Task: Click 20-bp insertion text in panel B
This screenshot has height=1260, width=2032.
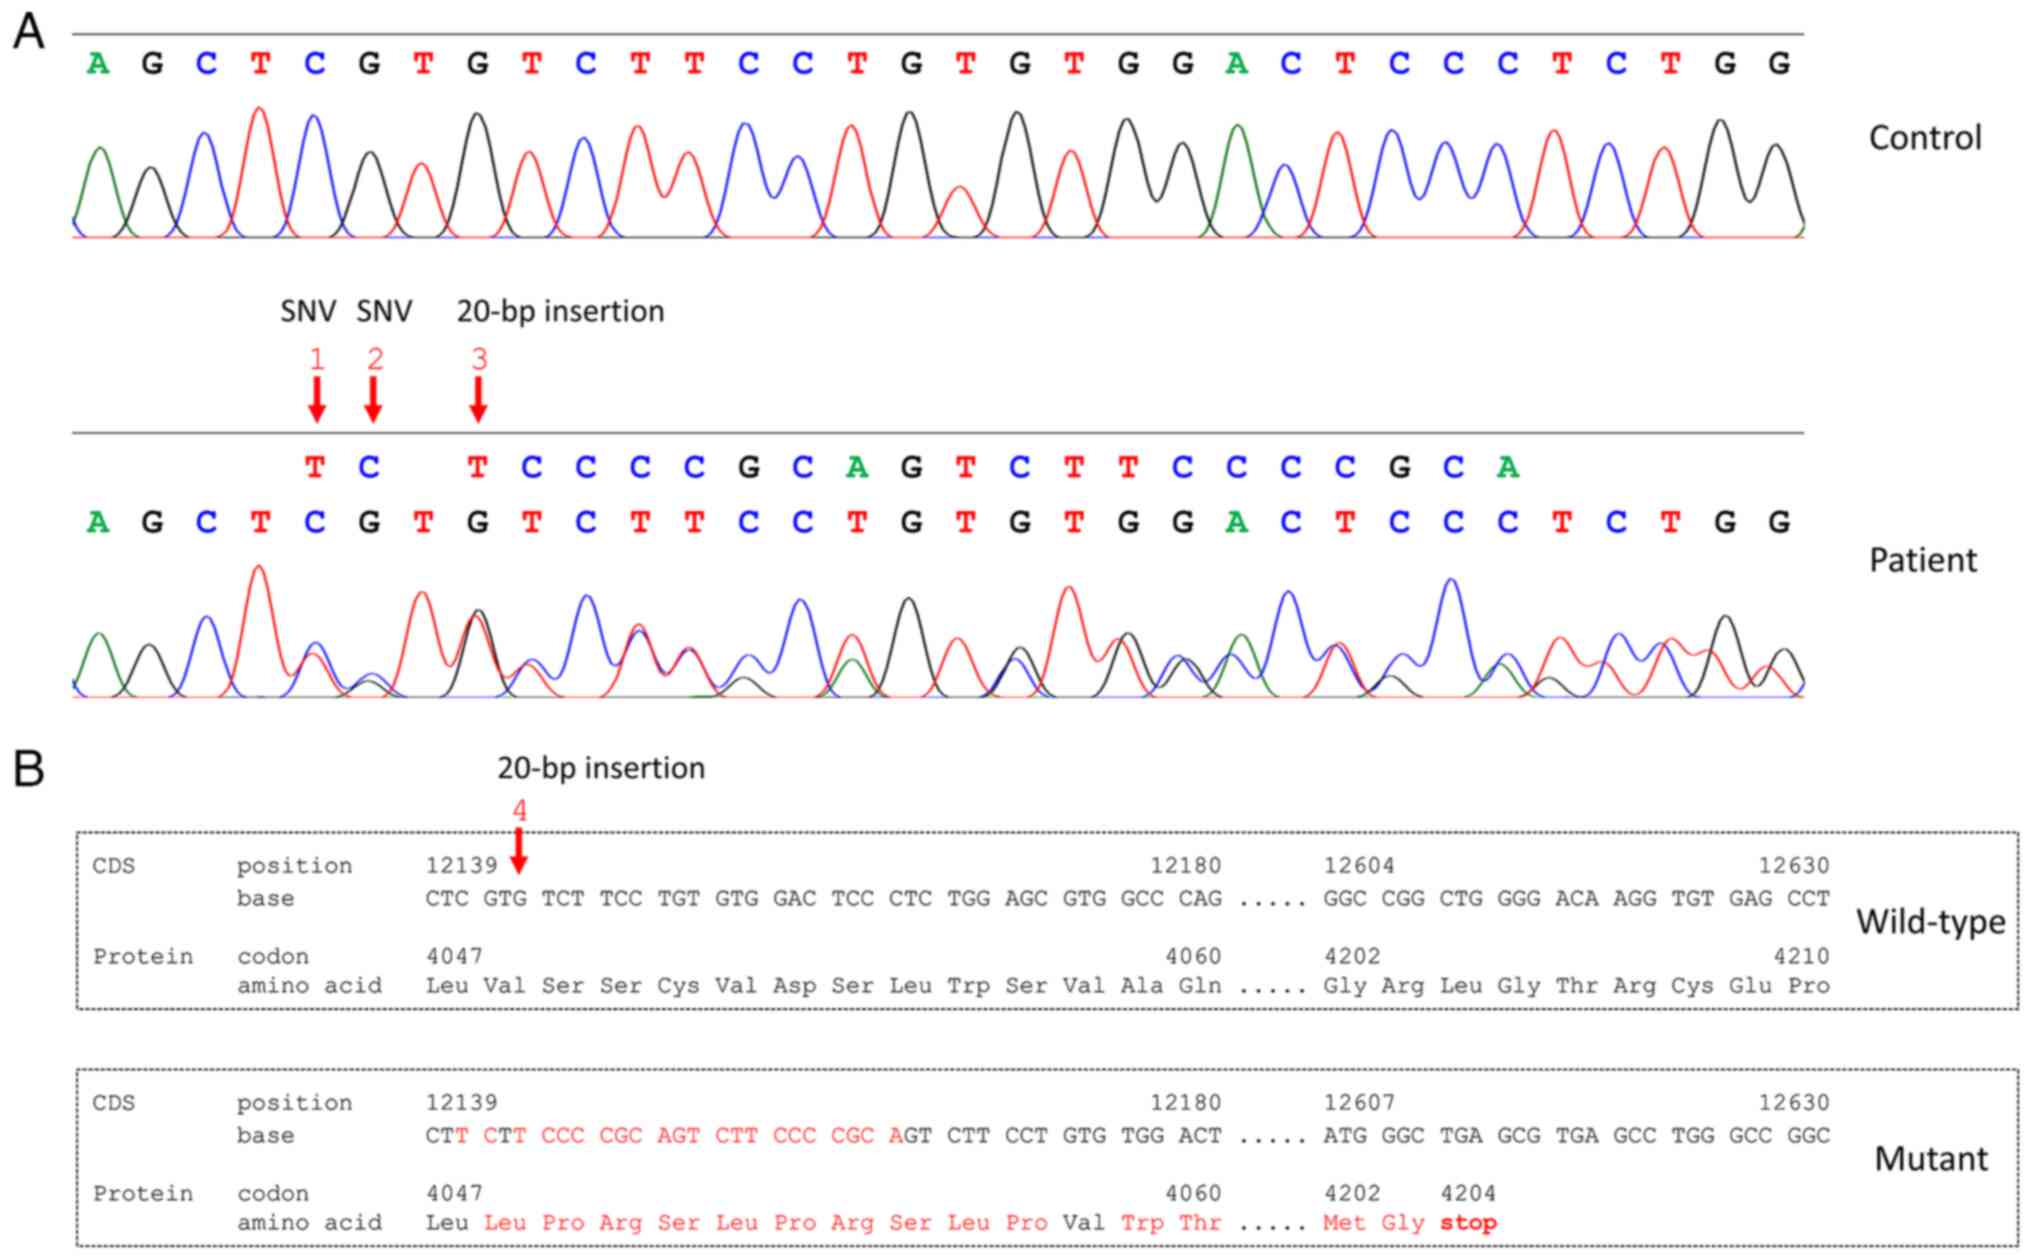Action: tap(601, 768)
